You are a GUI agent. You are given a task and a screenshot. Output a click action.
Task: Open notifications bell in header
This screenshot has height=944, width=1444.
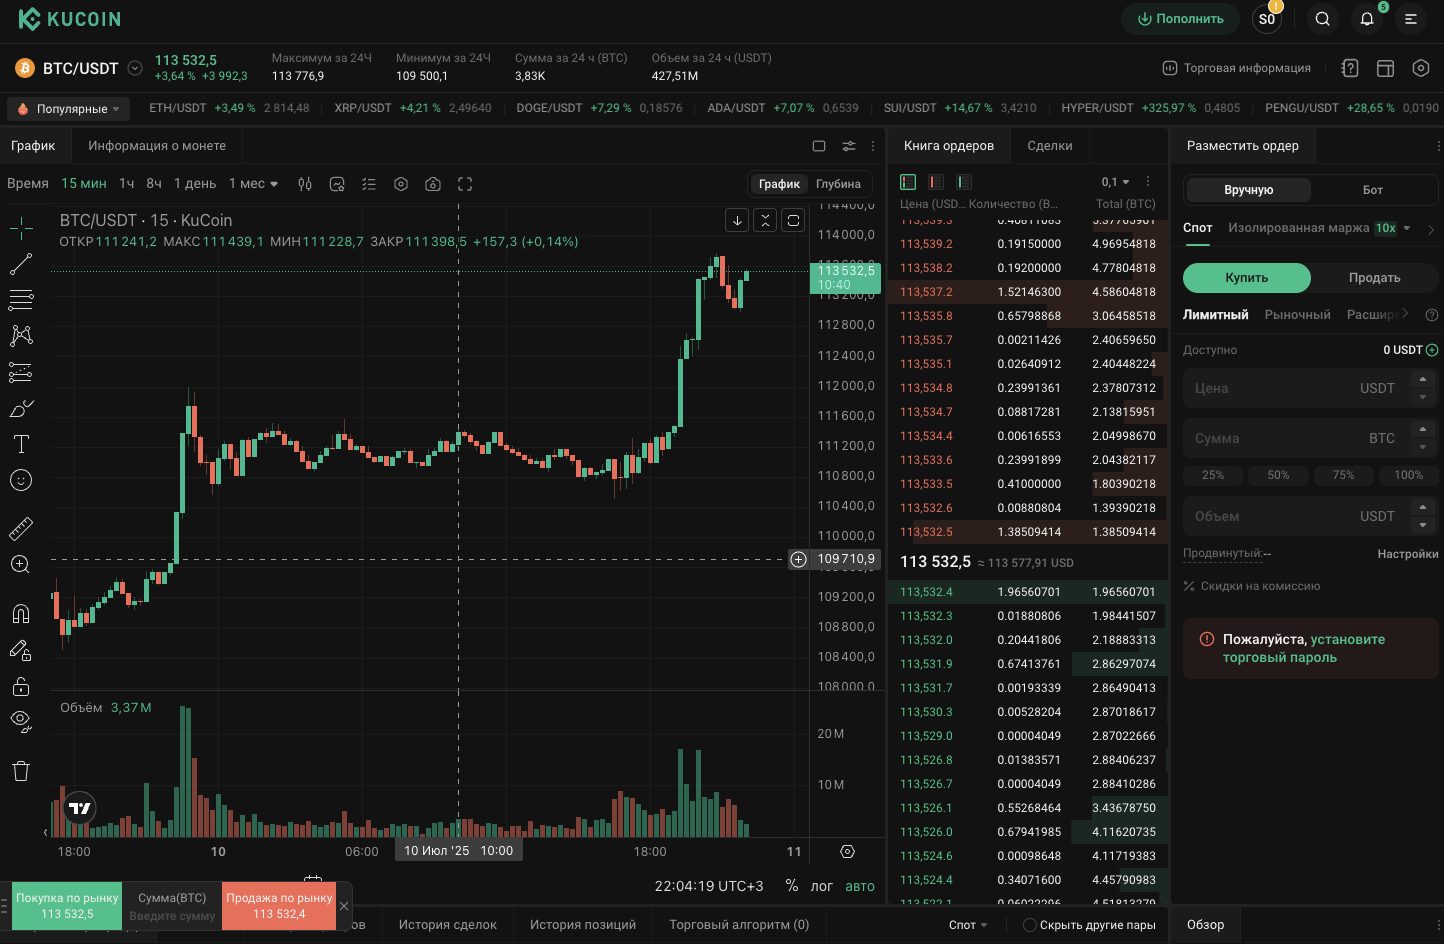coord(1367,19)
